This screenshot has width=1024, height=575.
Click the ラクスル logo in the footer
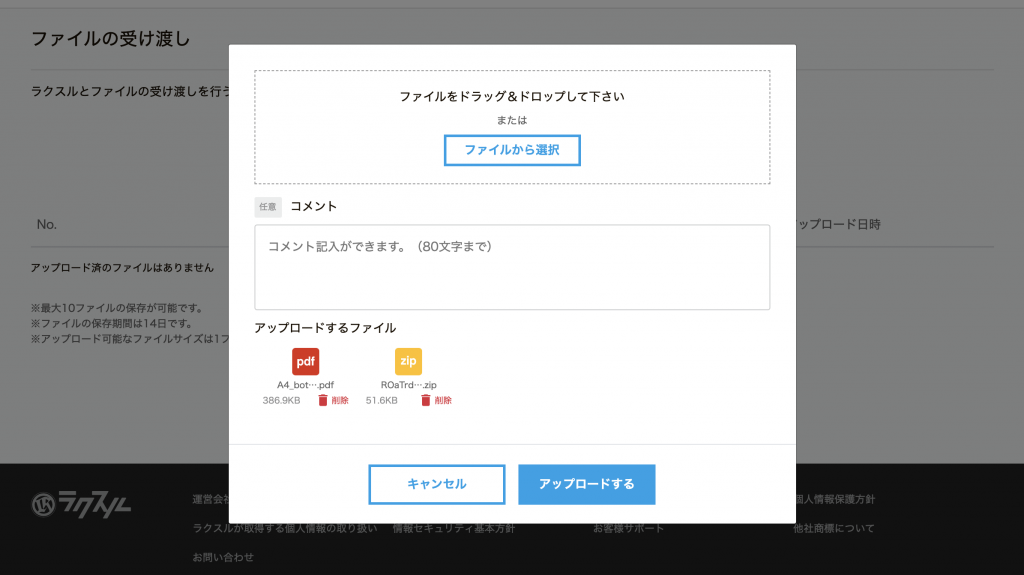(81, 503)
